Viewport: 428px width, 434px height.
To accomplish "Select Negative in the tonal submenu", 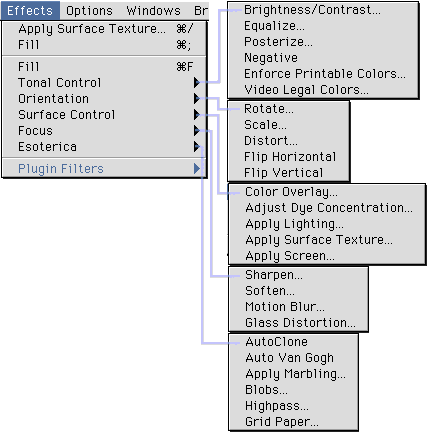I will [x=271, y=58].
